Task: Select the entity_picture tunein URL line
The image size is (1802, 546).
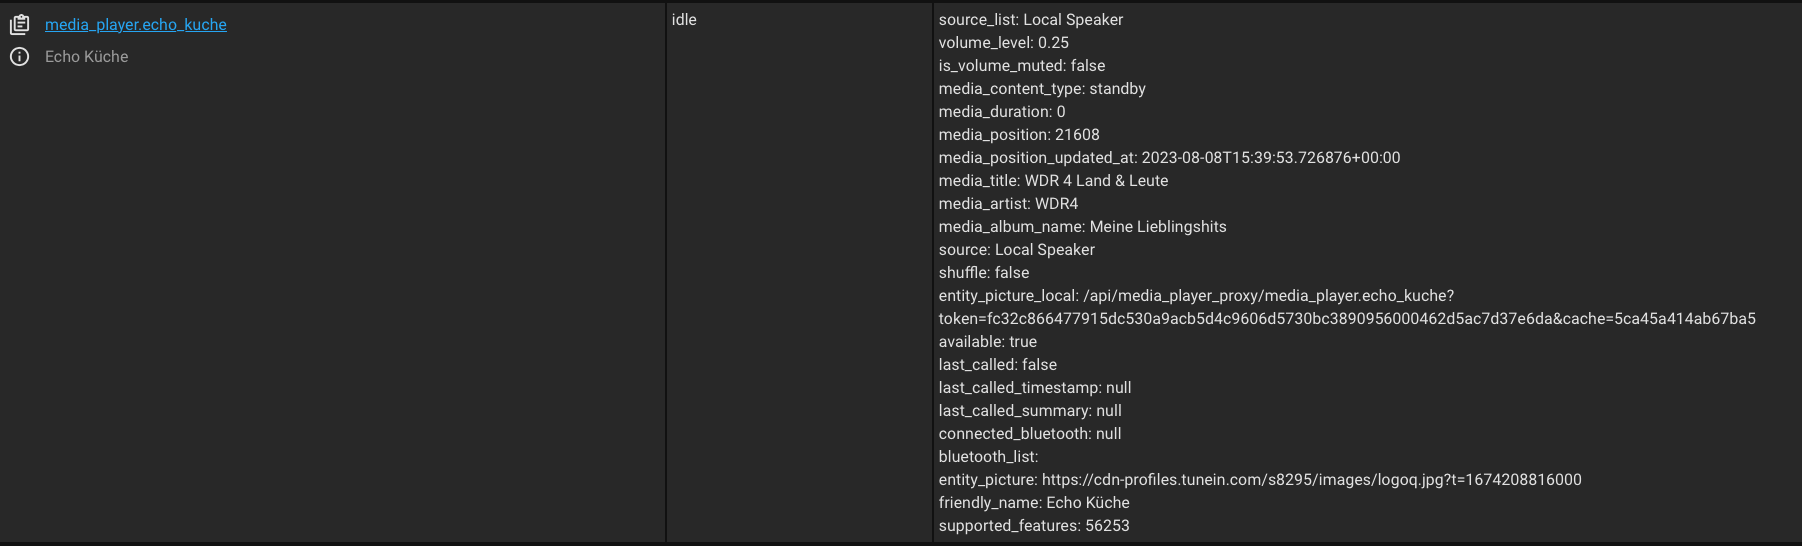Action: pyautogui.click(x=1260, y=480)
